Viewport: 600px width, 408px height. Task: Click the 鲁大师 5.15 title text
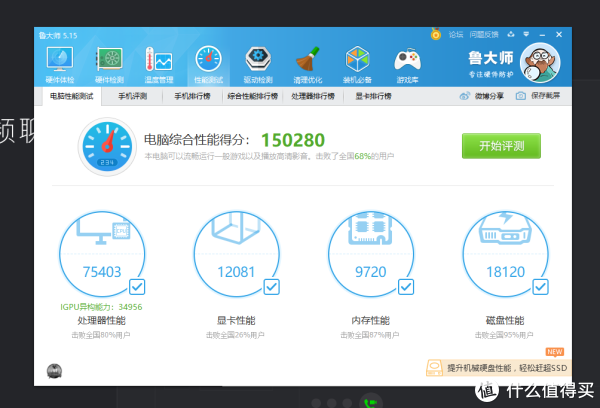pos(58,36)
